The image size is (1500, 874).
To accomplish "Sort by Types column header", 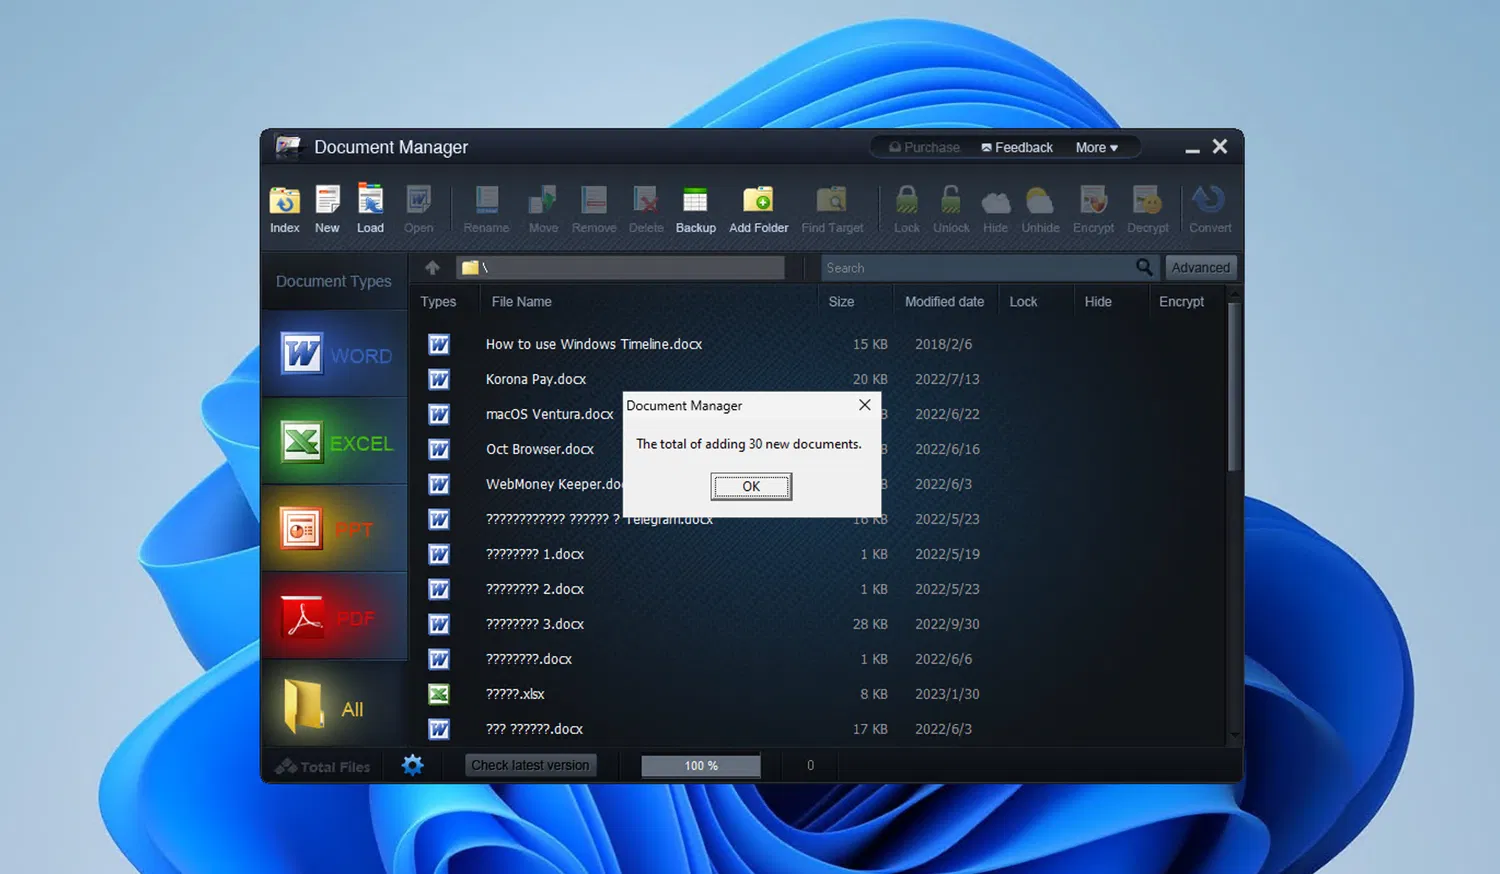I will pos(438,301).
